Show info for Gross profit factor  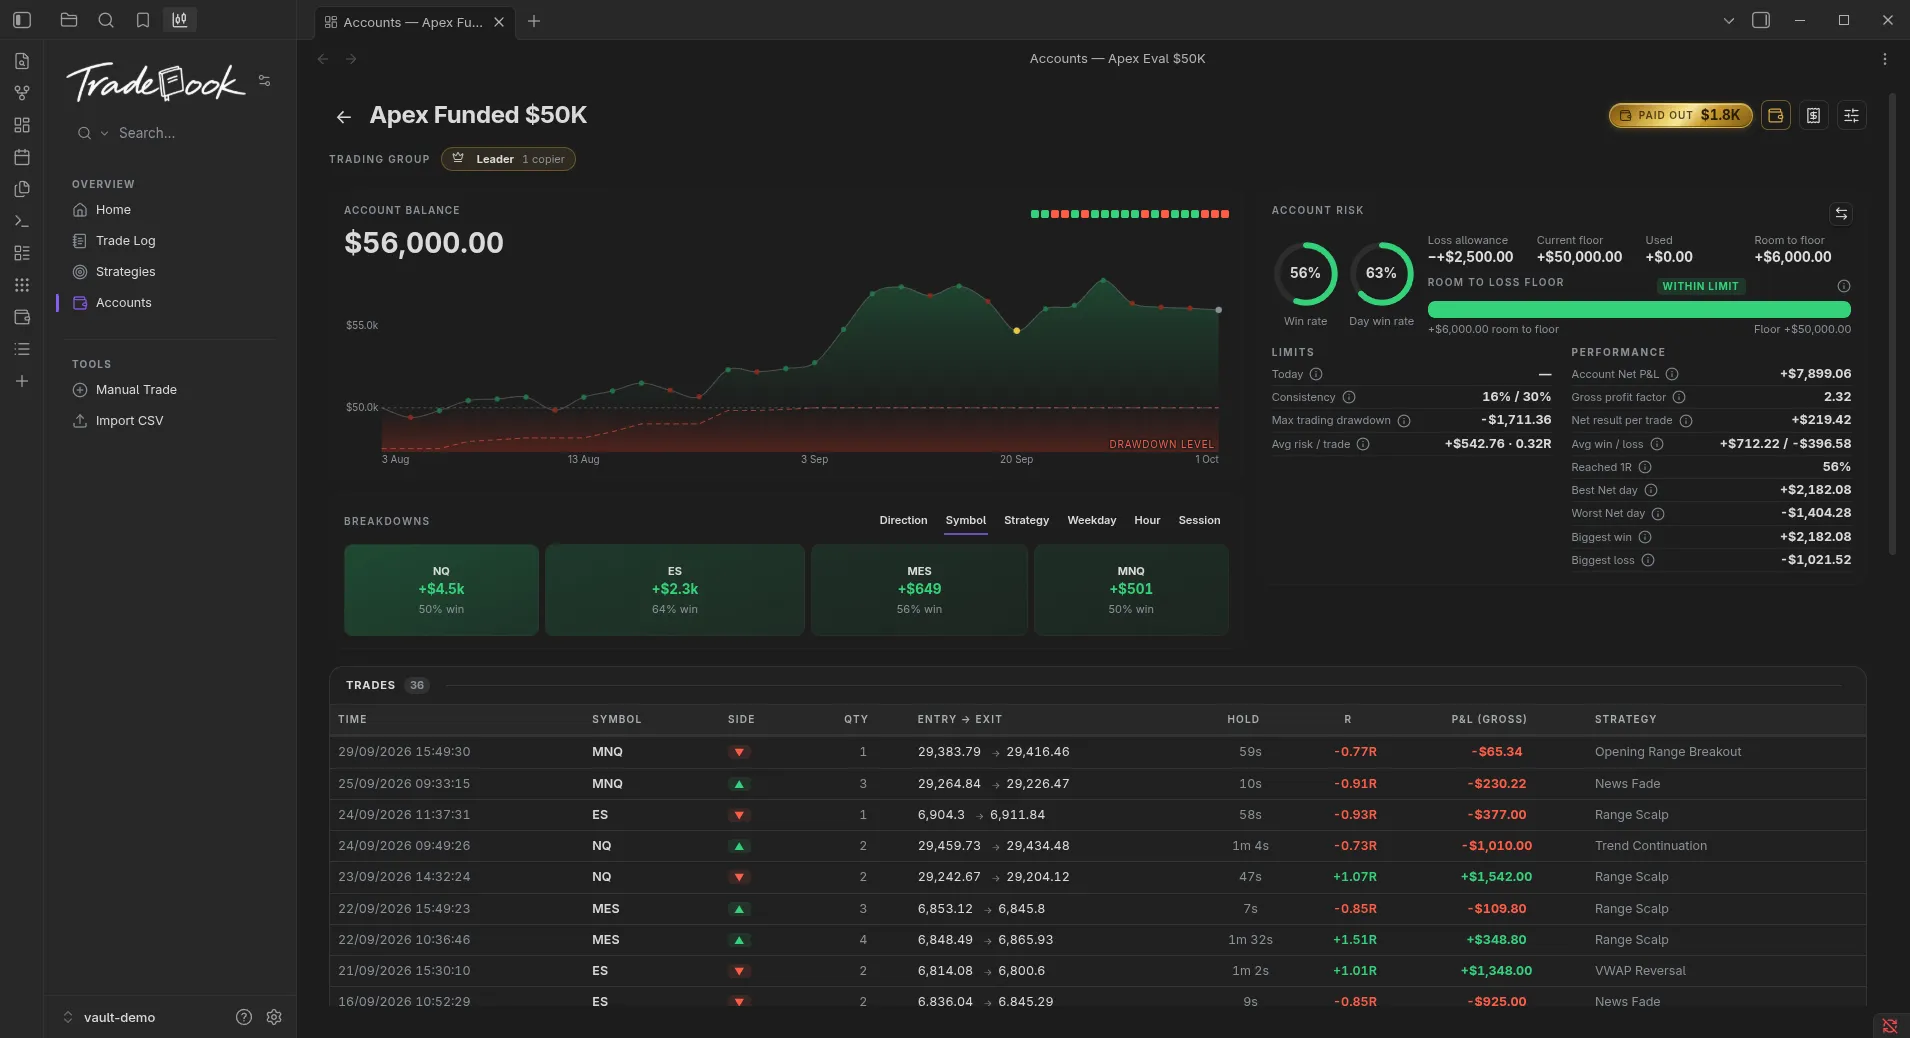click(1679, 398)
